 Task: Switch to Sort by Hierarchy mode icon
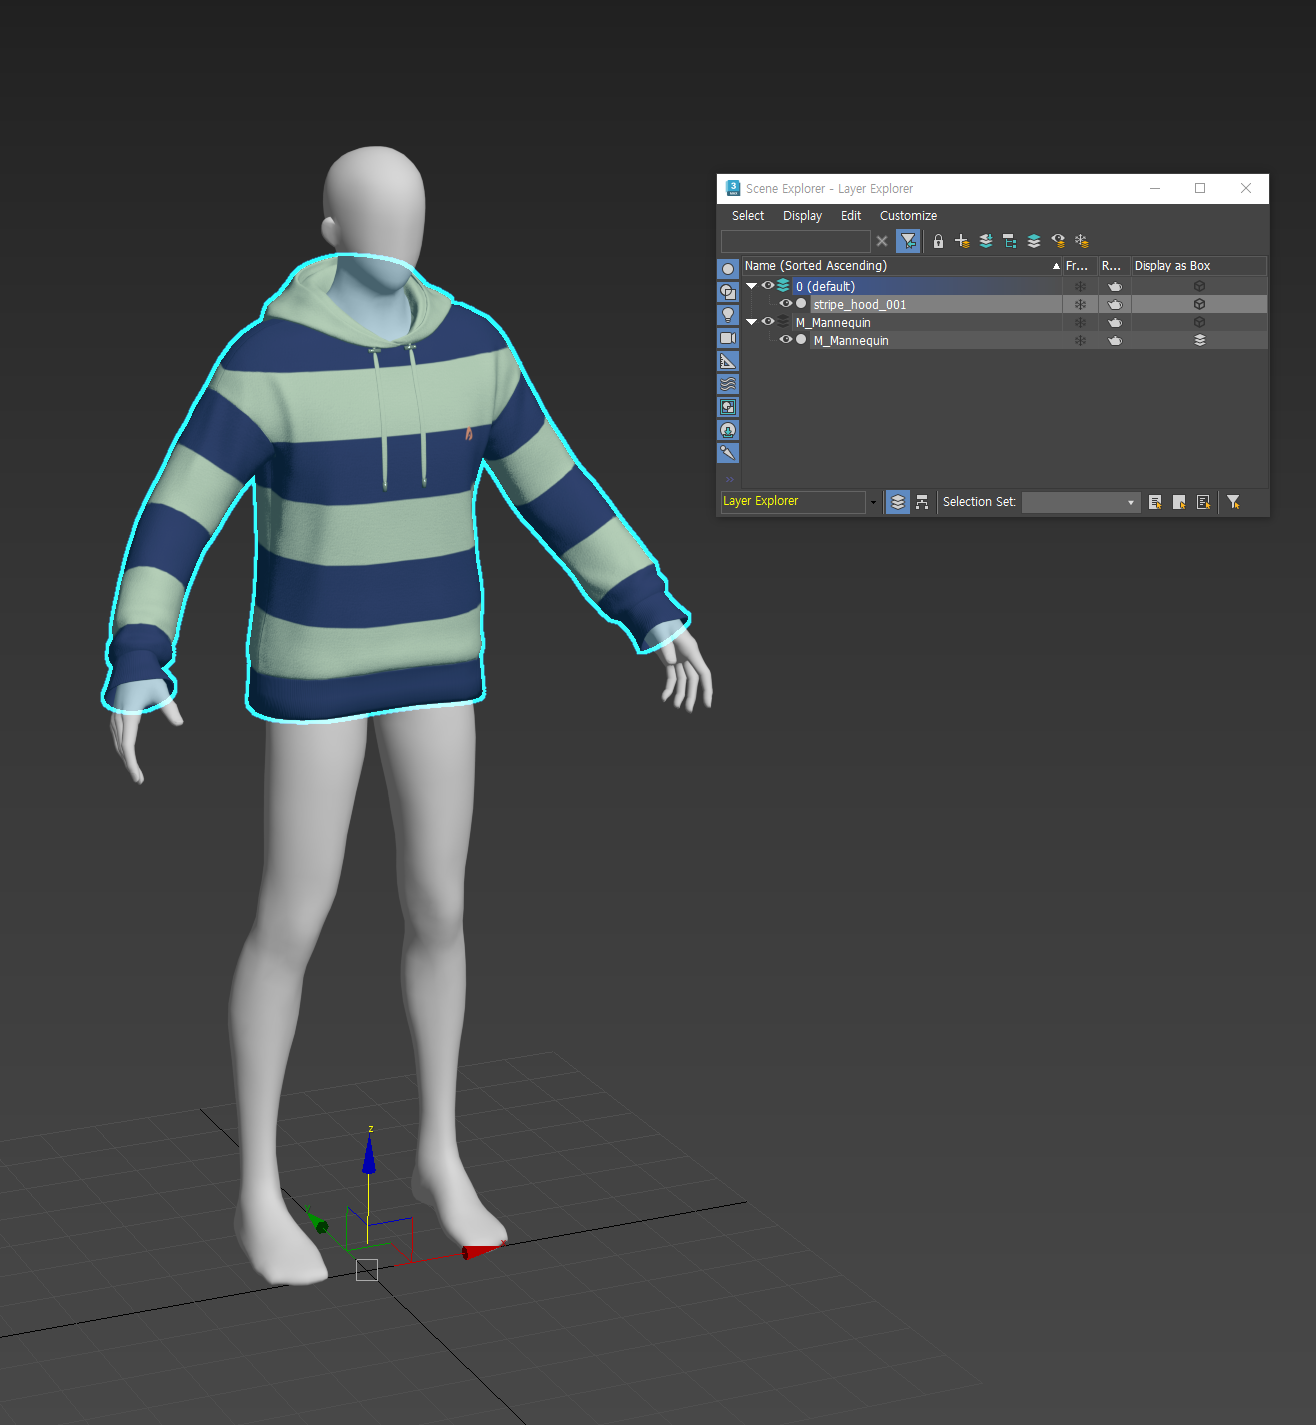922,502
